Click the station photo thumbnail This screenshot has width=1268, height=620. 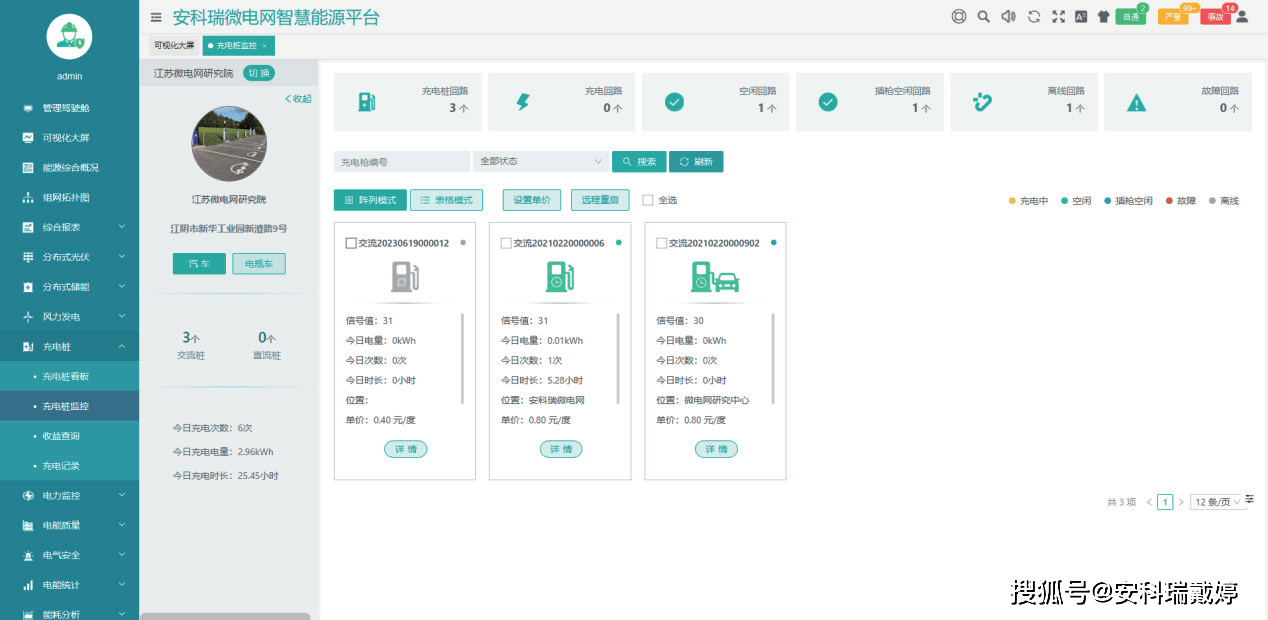[229, 144]
